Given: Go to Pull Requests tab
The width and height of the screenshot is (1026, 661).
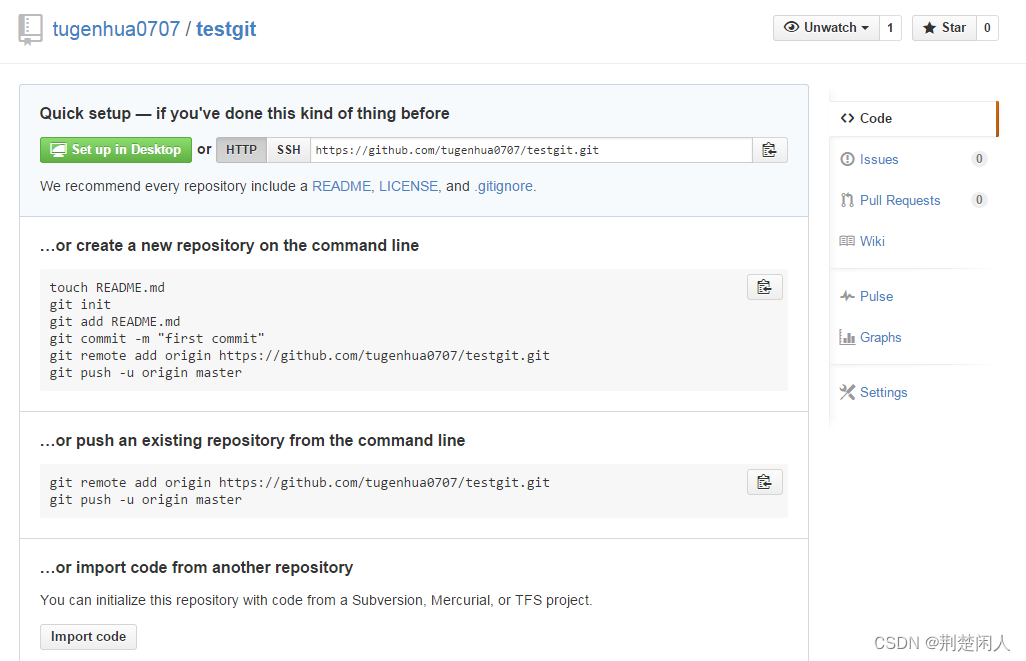Looking at the screenshot, I should (x=900, y=200).
